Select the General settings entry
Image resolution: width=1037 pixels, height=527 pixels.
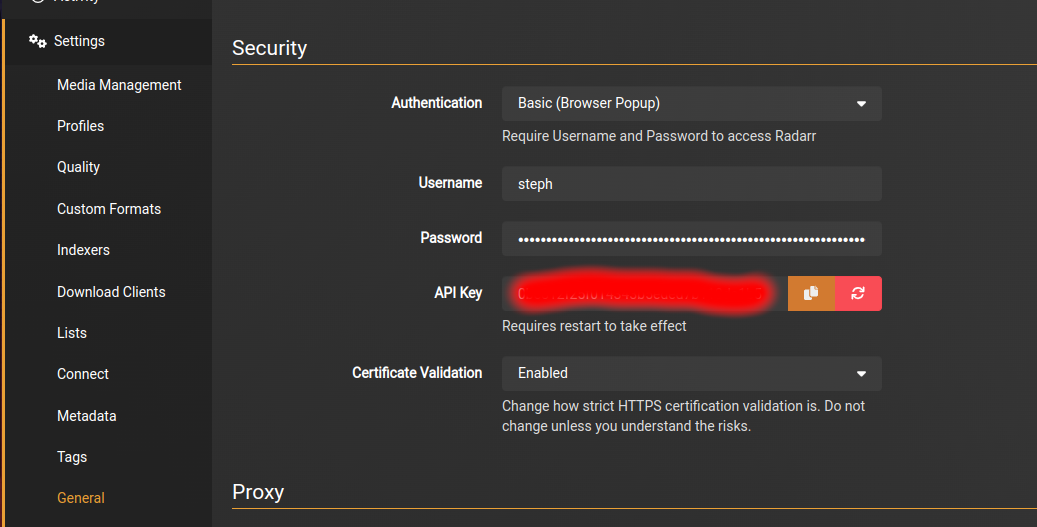(x=81, y=498)
